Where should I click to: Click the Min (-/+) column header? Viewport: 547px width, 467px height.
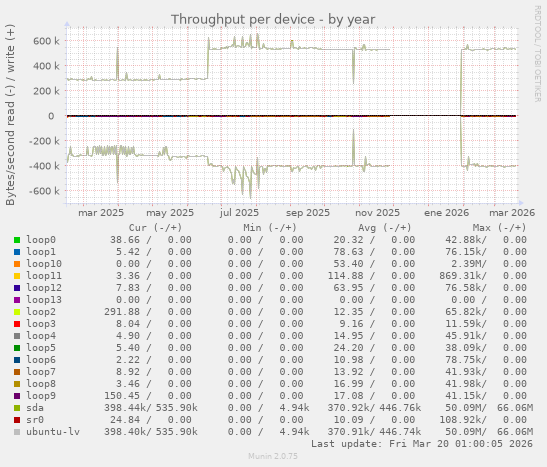[270, 228]
